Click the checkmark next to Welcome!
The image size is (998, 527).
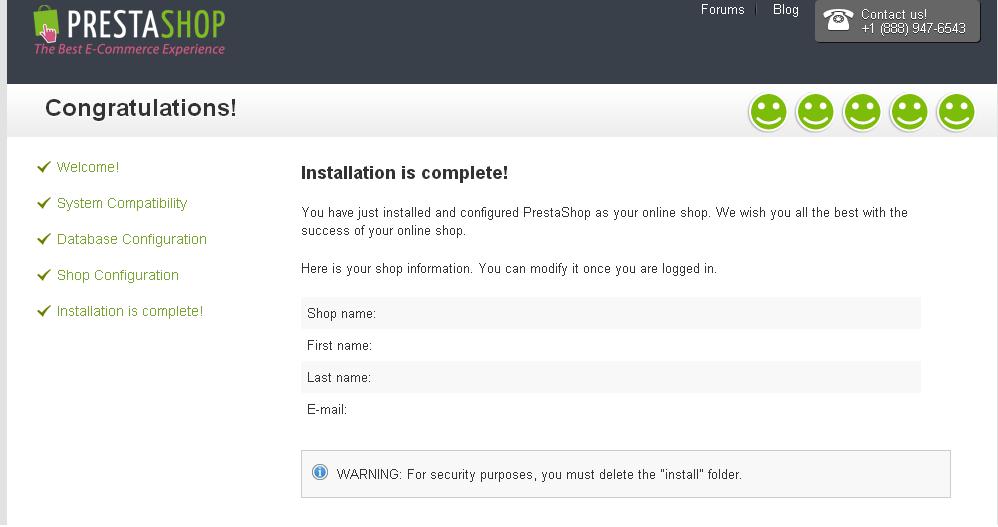pos(43,167)
